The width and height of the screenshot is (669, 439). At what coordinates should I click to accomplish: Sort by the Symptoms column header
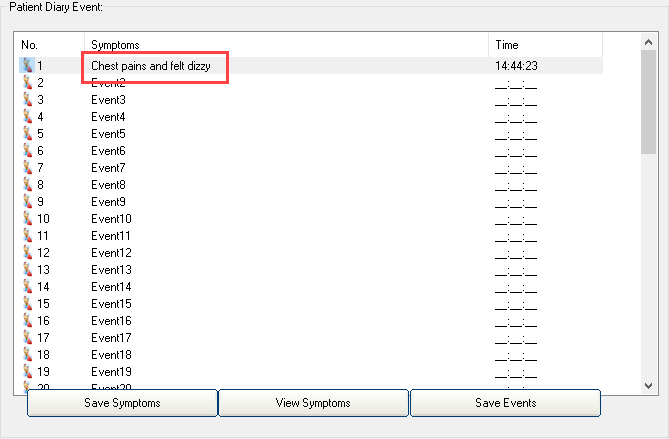(x=286, y=45)
